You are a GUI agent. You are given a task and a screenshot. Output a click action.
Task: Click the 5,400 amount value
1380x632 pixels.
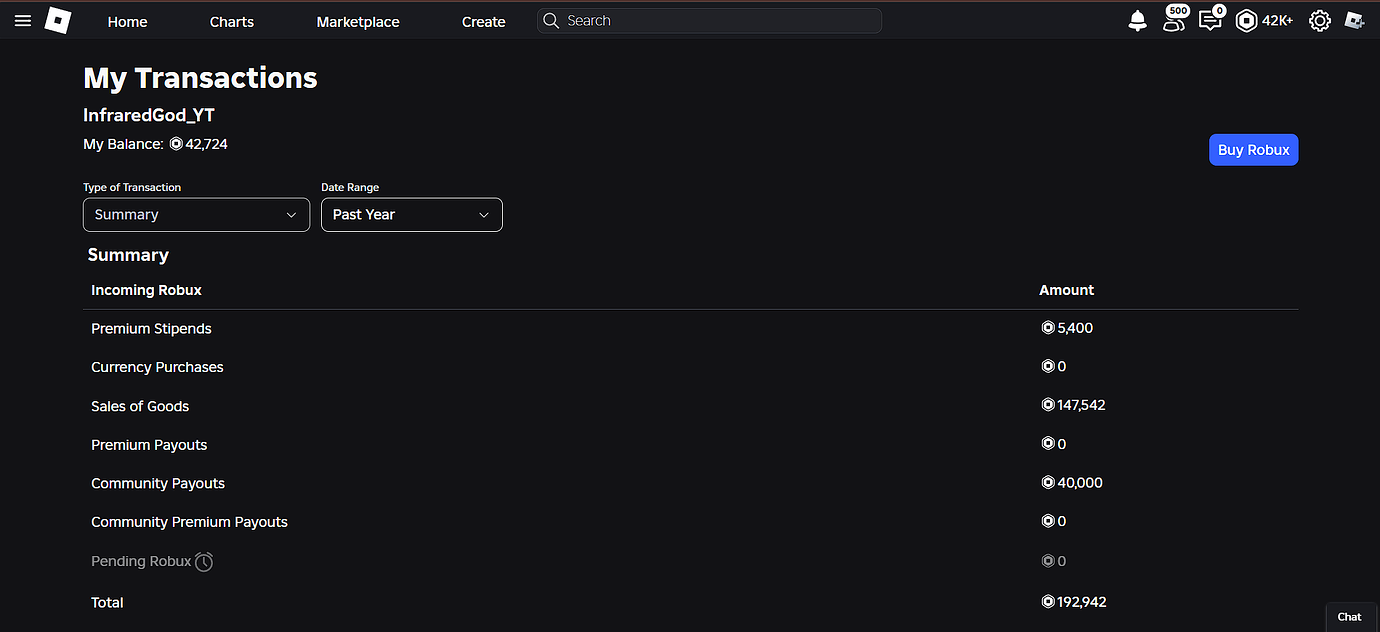[1075, 328]
